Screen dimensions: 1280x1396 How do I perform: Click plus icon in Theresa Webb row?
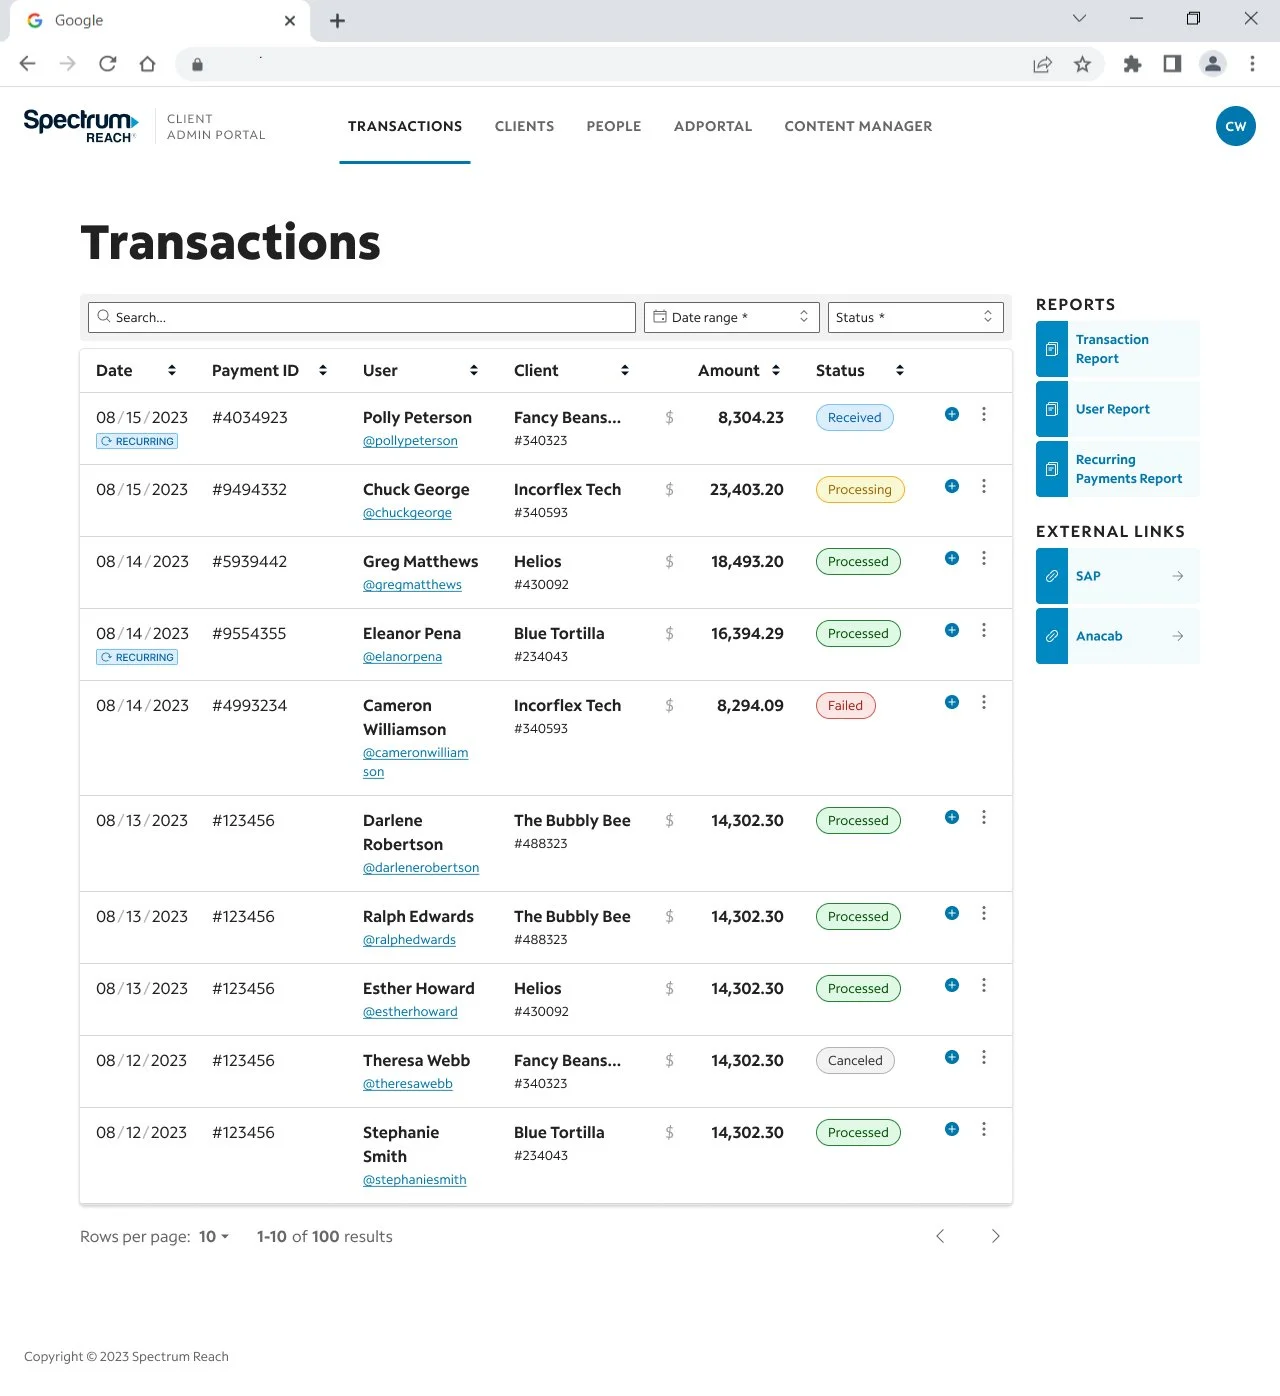952,1057
